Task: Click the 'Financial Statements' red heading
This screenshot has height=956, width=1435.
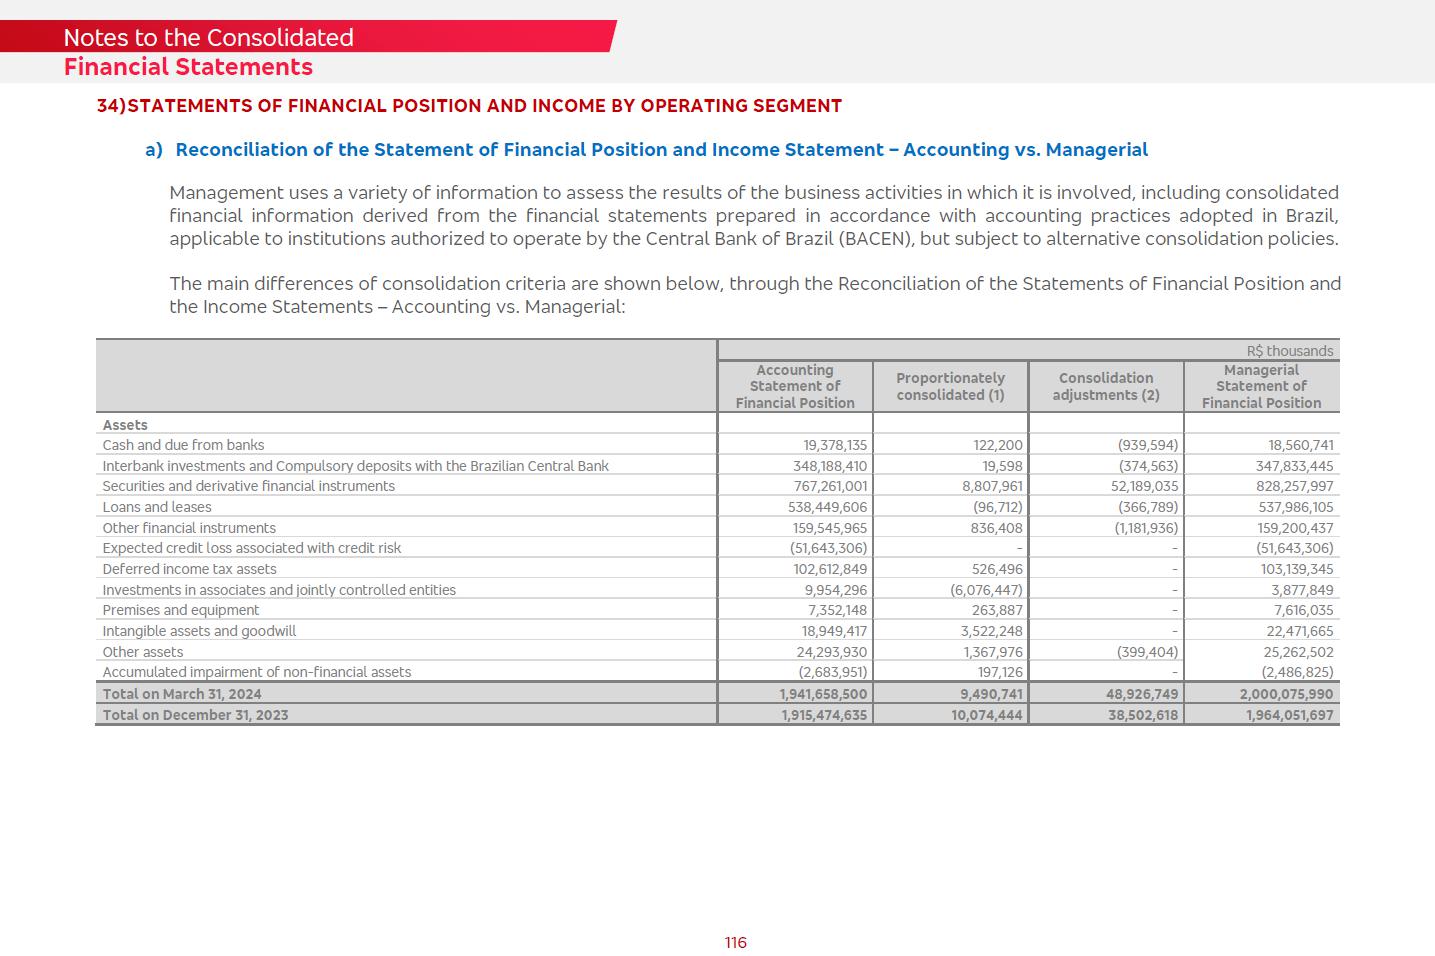Action: point(188,67)
